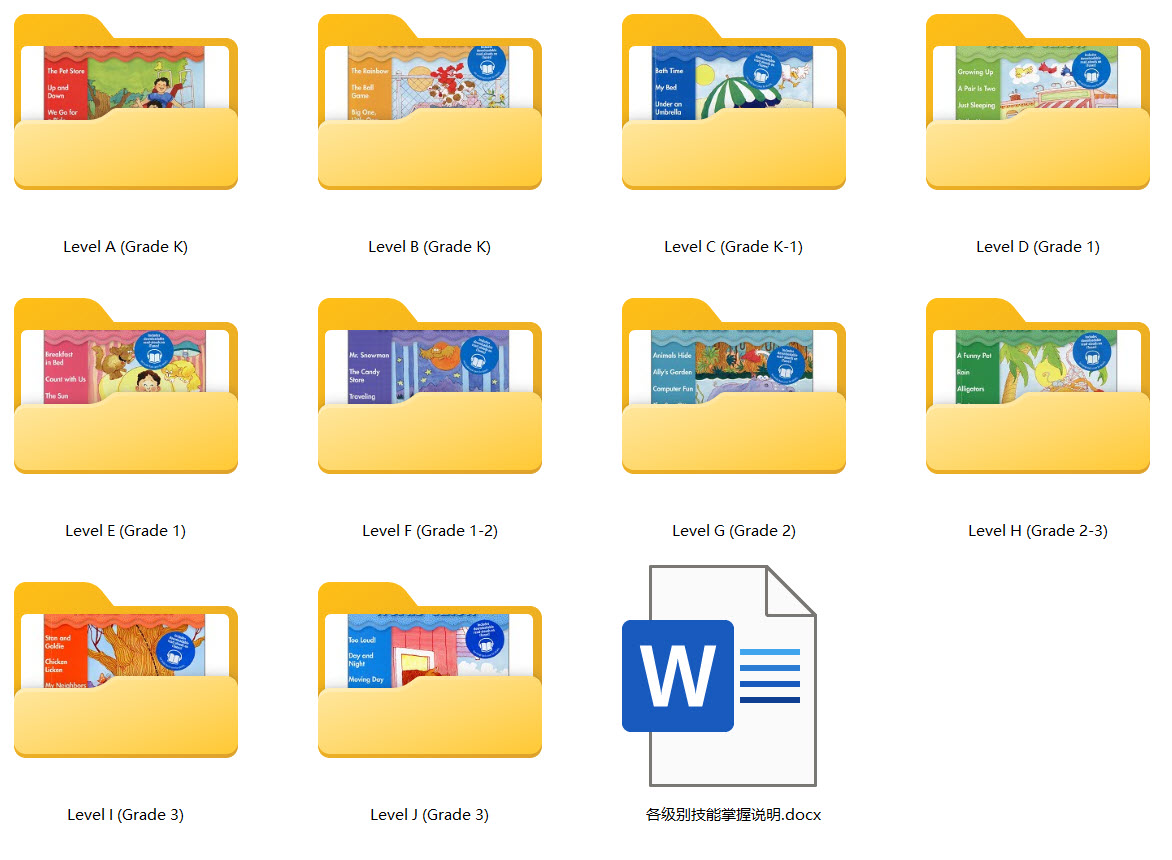Click the Level H (Grade 2-3) folder icon

coord(1038,388)
